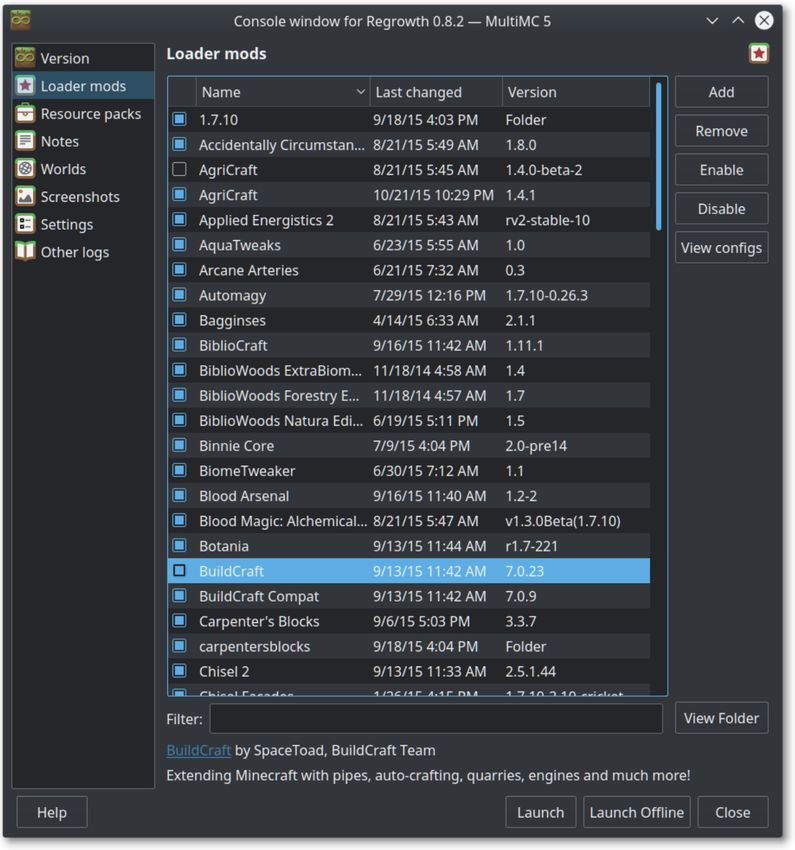Screen dimensions: 795x850
Task: Open the BuildCraft hyperlink in description
Action: point(198,750)
